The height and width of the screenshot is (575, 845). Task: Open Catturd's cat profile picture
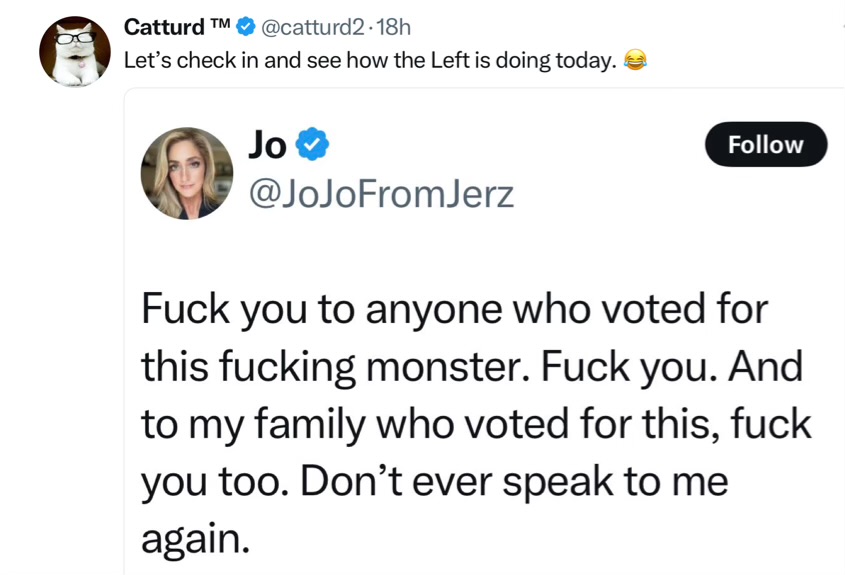75,50
